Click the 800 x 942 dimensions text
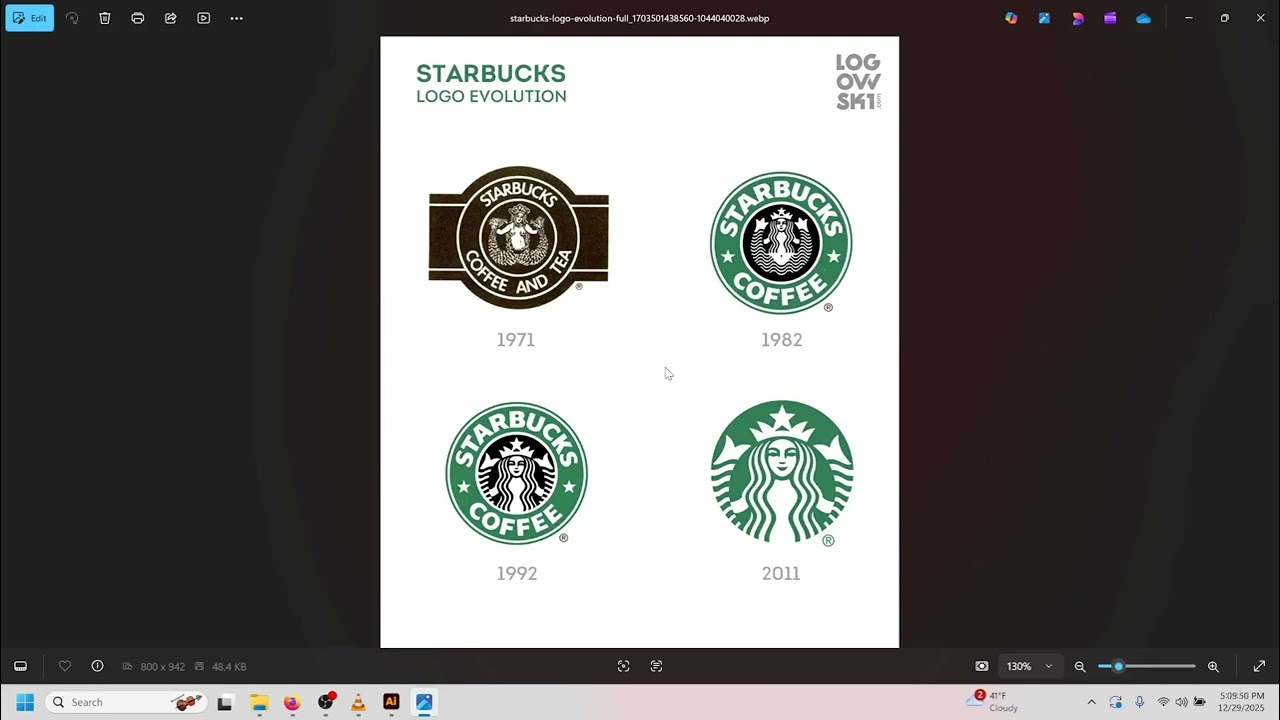Image resolution: width=1280 pixels, height=720 pixels. coord(163,667)
